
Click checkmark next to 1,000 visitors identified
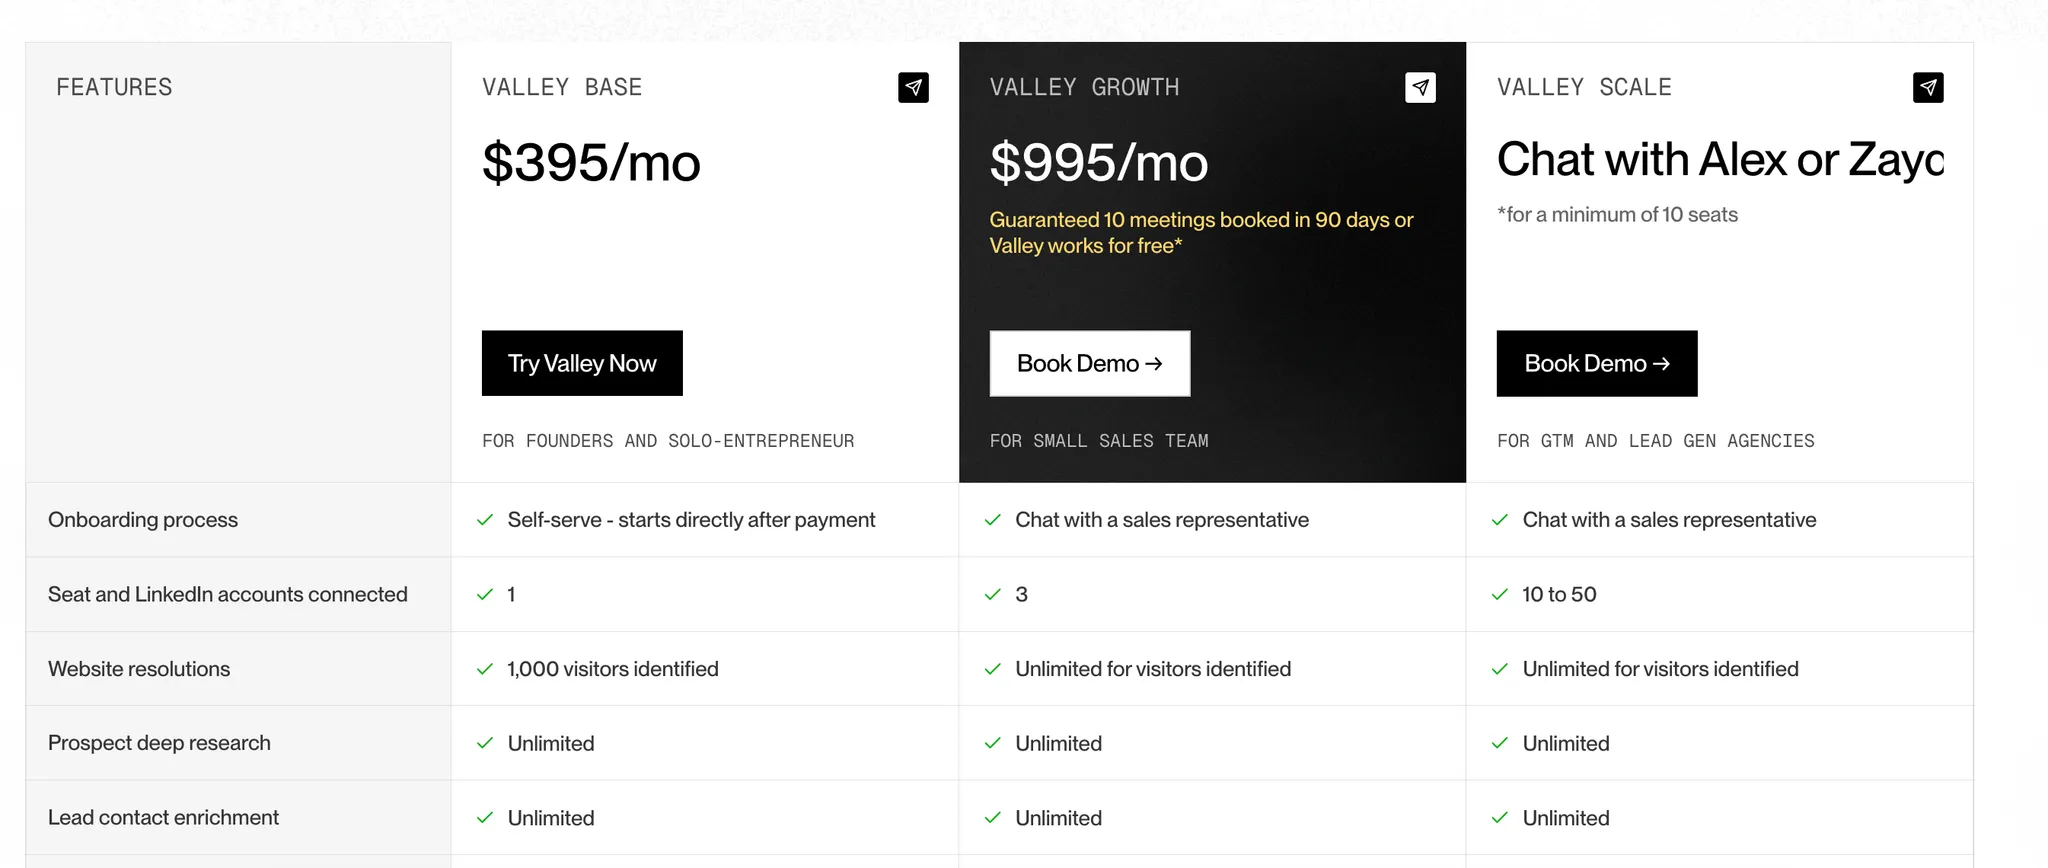pos(485,669)
